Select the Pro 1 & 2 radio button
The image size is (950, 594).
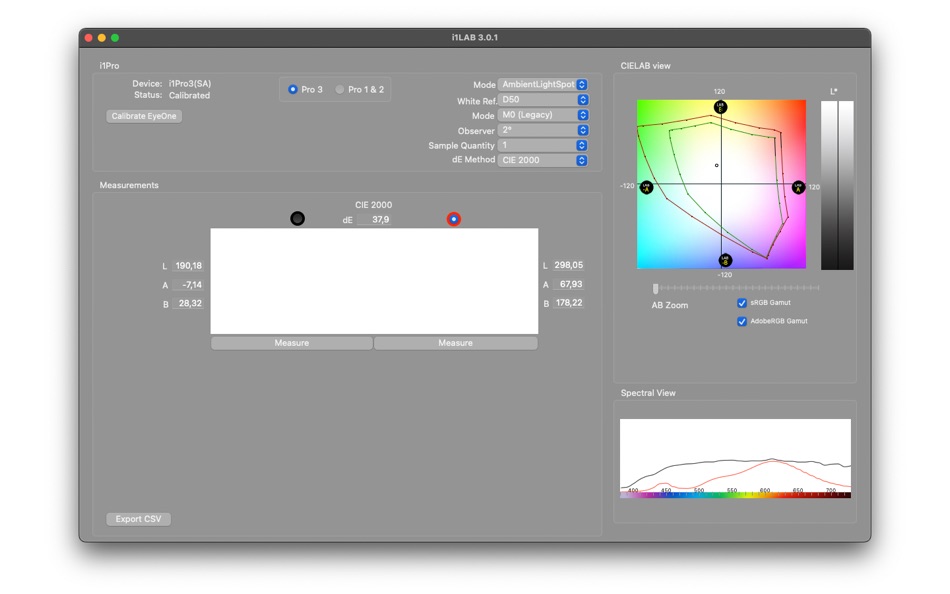339,89
